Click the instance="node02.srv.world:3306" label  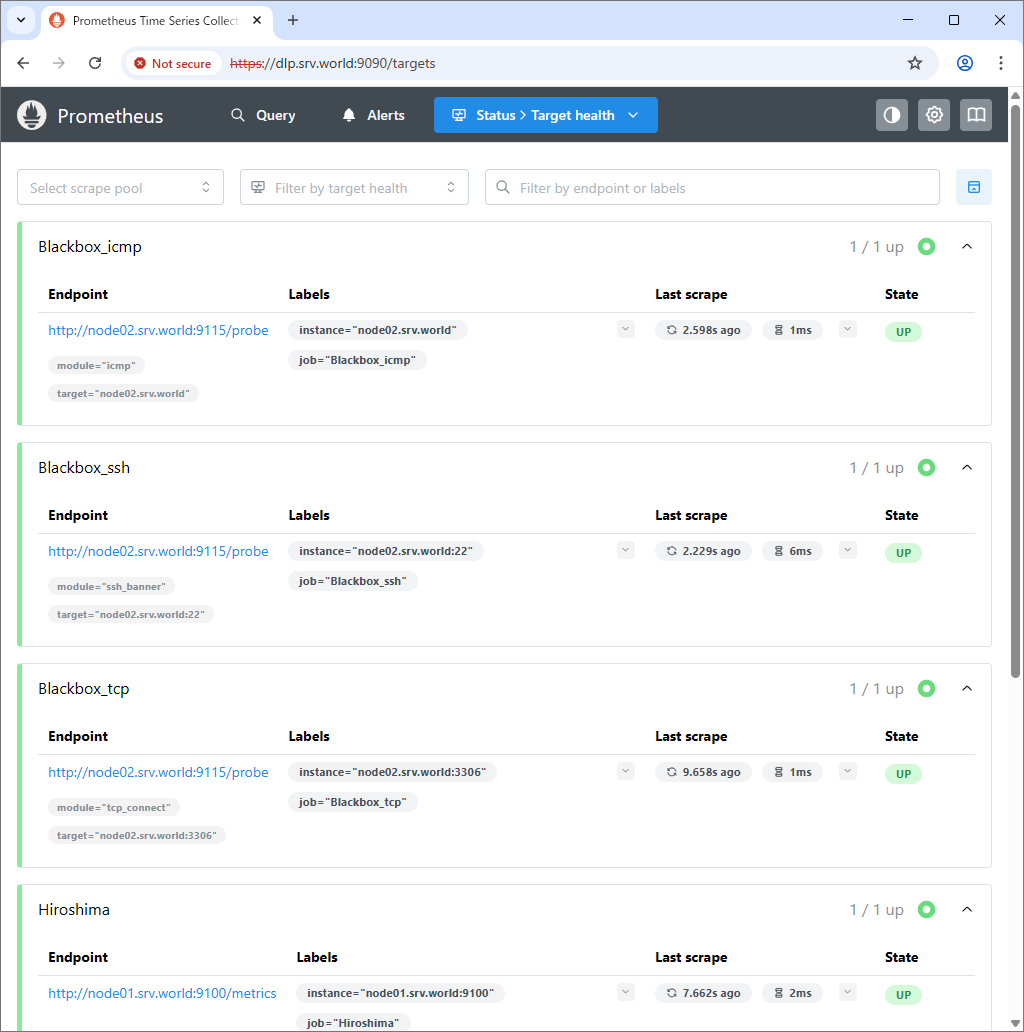392,772
